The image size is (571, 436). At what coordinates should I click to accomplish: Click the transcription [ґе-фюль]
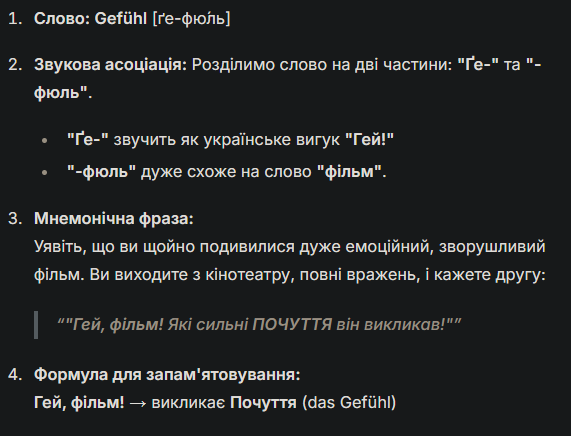[192, 19]
